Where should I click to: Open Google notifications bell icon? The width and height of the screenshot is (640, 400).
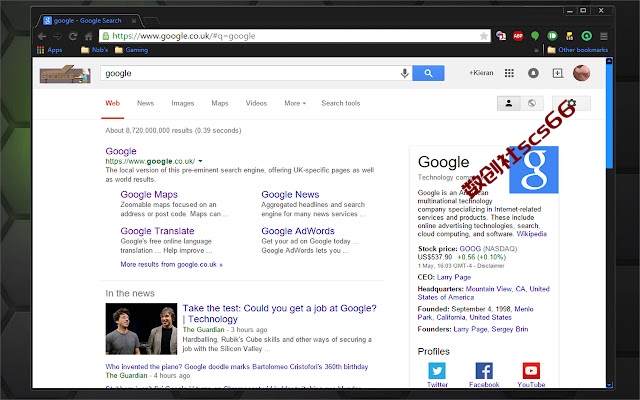pyautogui.click(x=533, y=73)
